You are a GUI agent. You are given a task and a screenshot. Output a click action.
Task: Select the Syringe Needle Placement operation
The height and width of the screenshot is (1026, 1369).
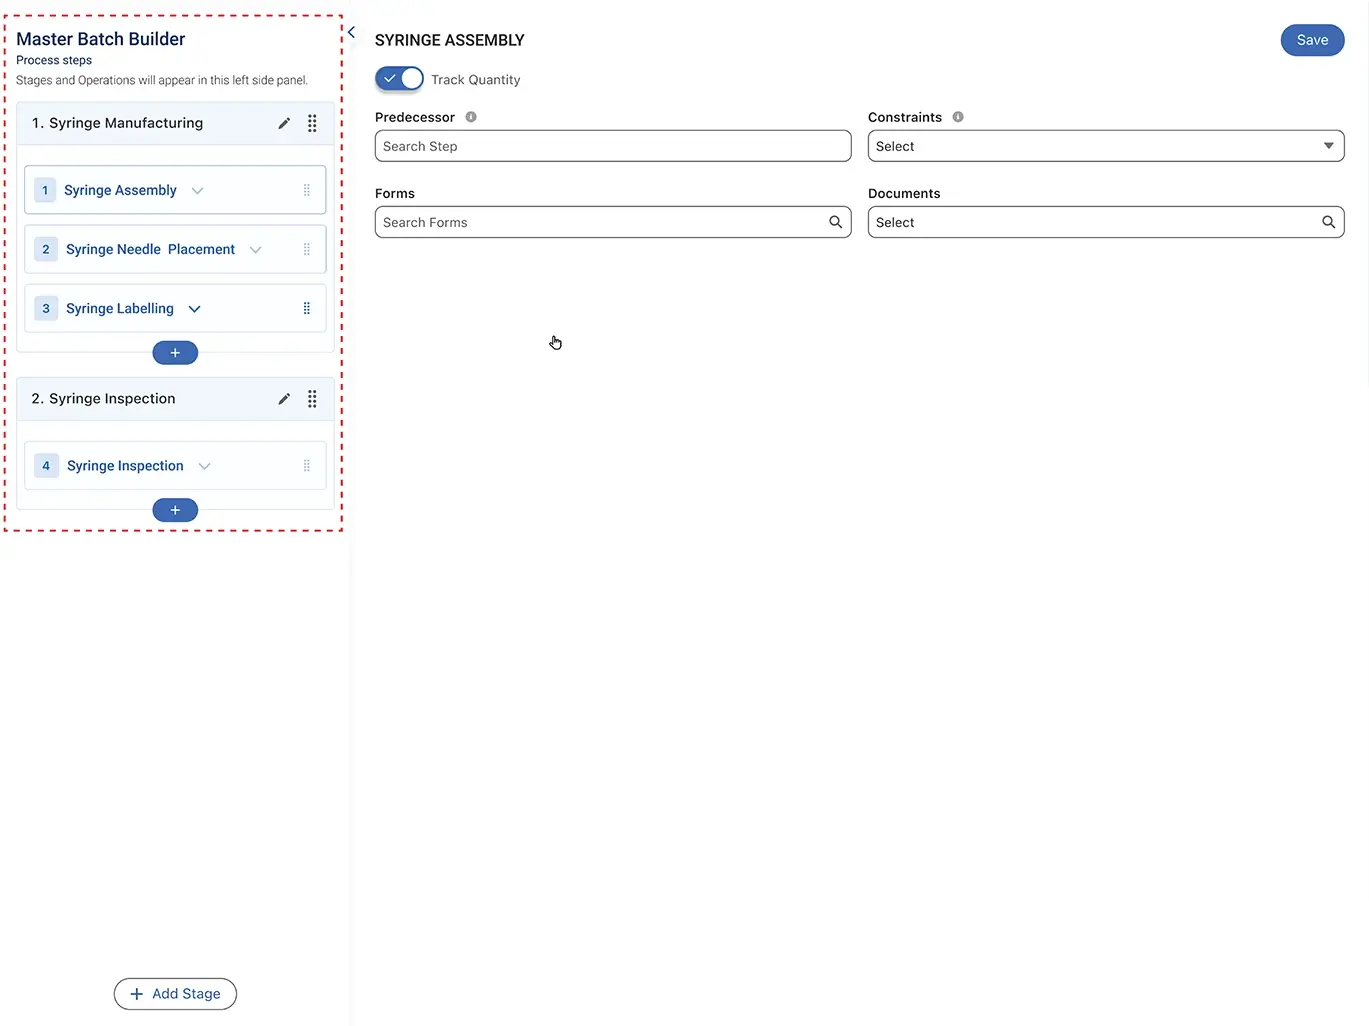tap(175, 249)
